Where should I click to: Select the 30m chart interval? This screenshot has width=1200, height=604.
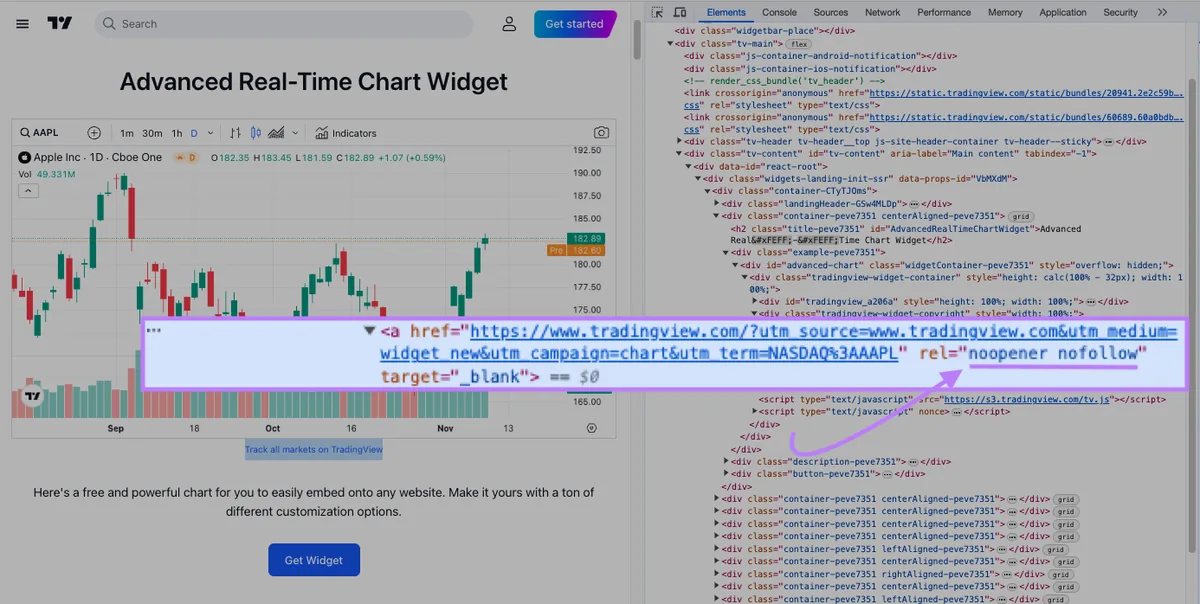152,133
